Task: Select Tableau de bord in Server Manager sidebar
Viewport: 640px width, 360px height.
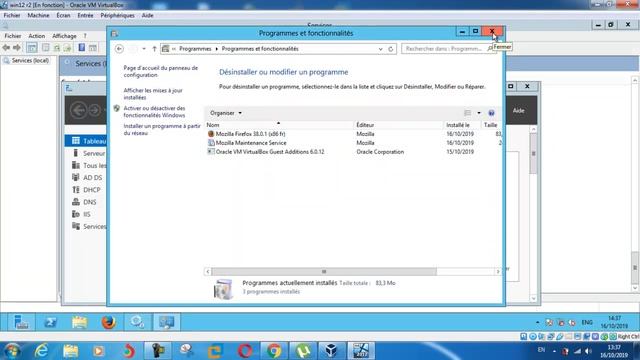Action: coord(86,141)
